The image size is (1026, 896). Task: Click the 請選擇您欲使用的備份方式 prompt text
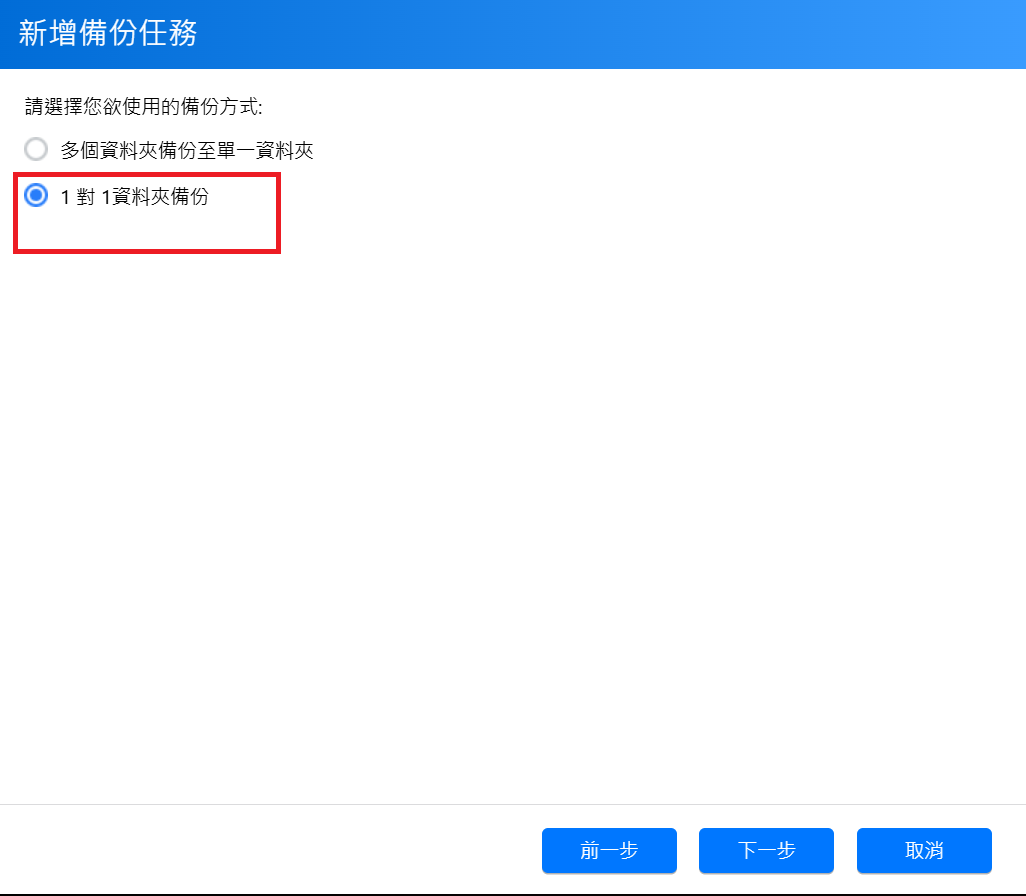143,106
